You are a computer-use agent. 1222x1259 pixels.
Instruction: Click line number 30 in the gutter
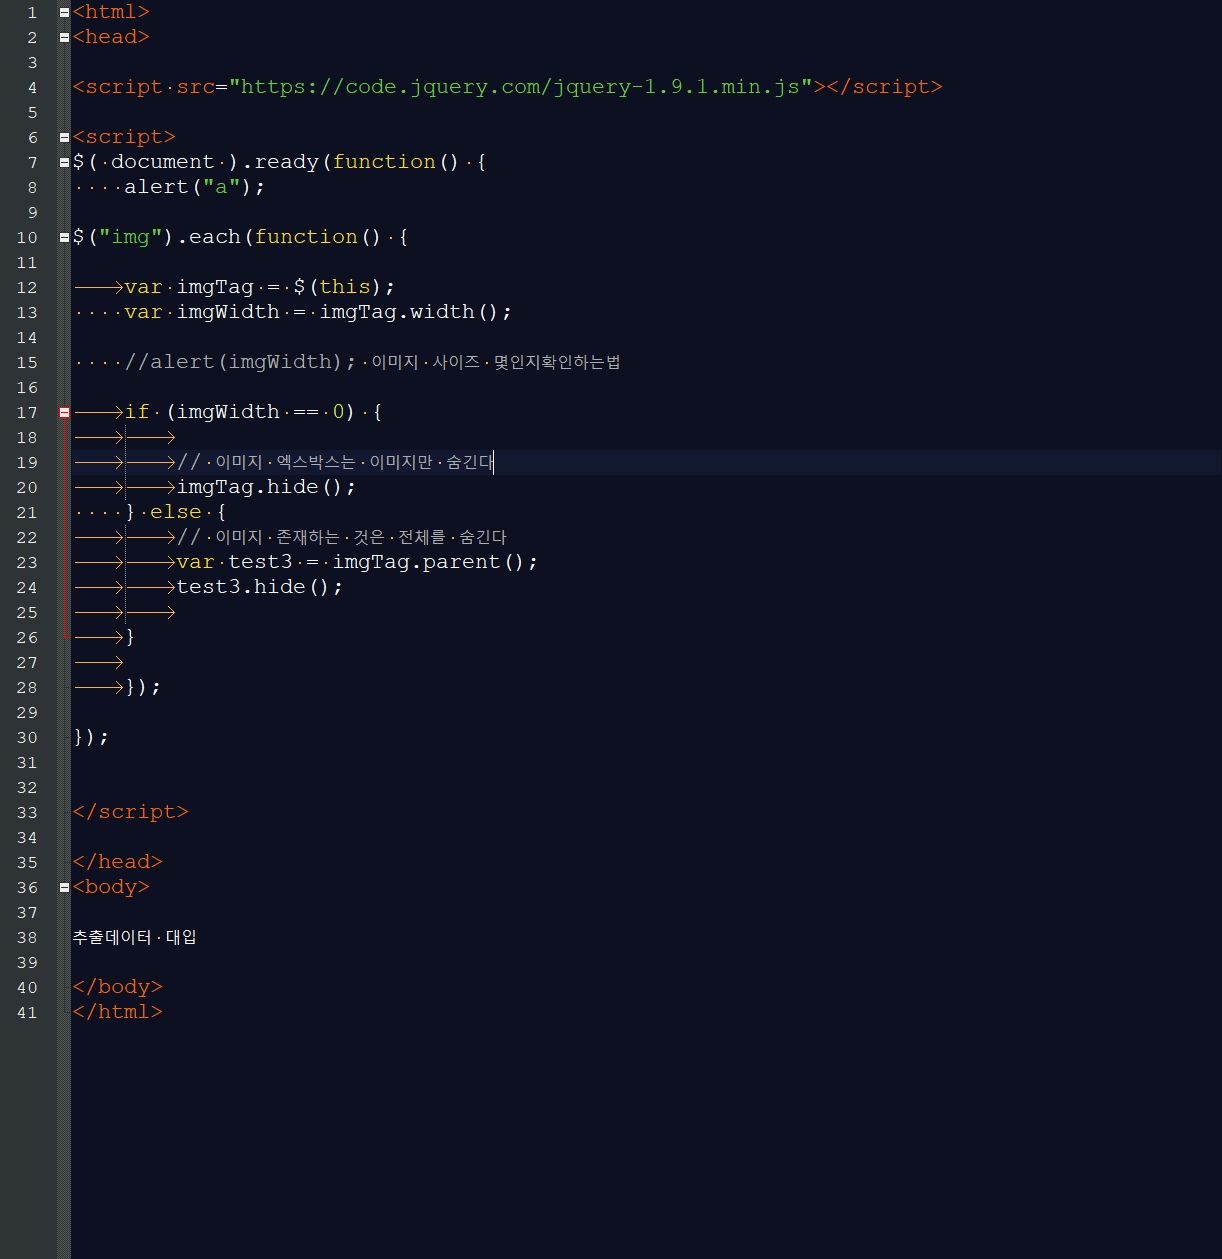27,738
